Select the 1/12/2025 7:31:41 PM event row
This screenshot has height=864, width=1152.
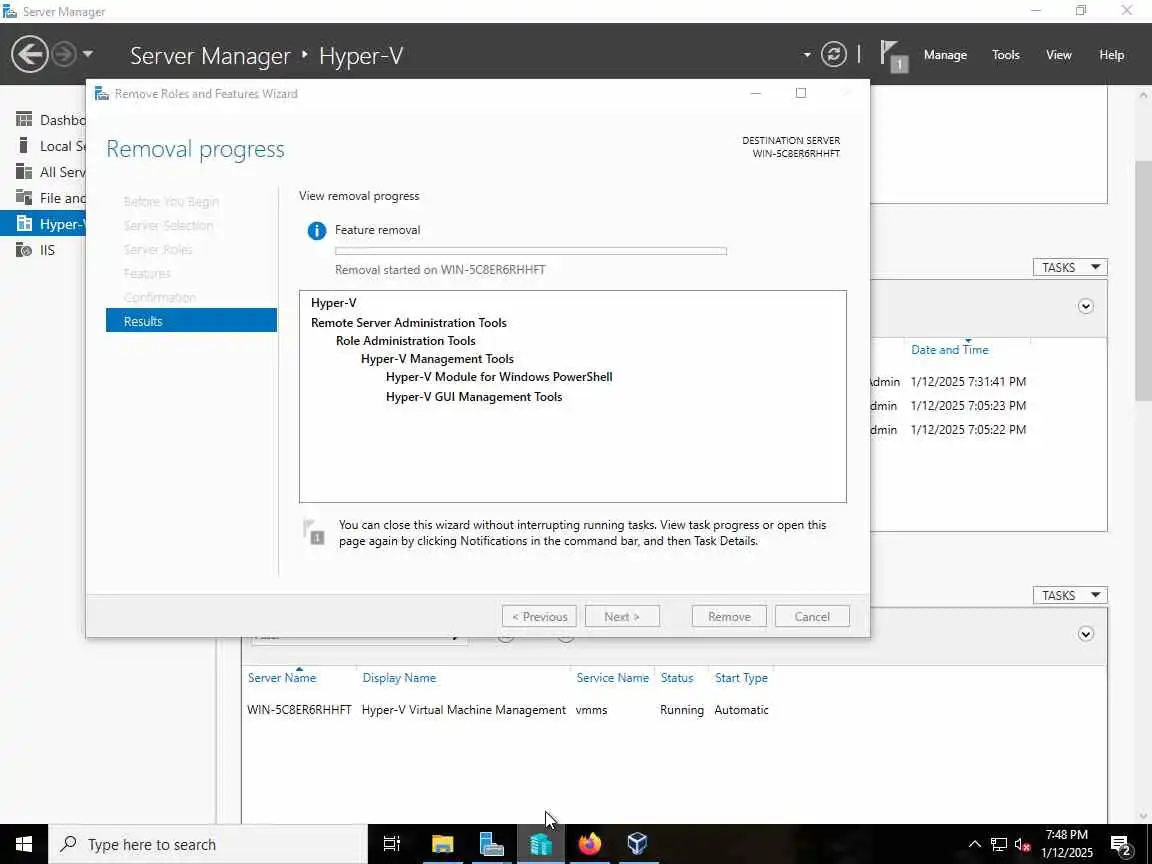(x=988, y=381)
